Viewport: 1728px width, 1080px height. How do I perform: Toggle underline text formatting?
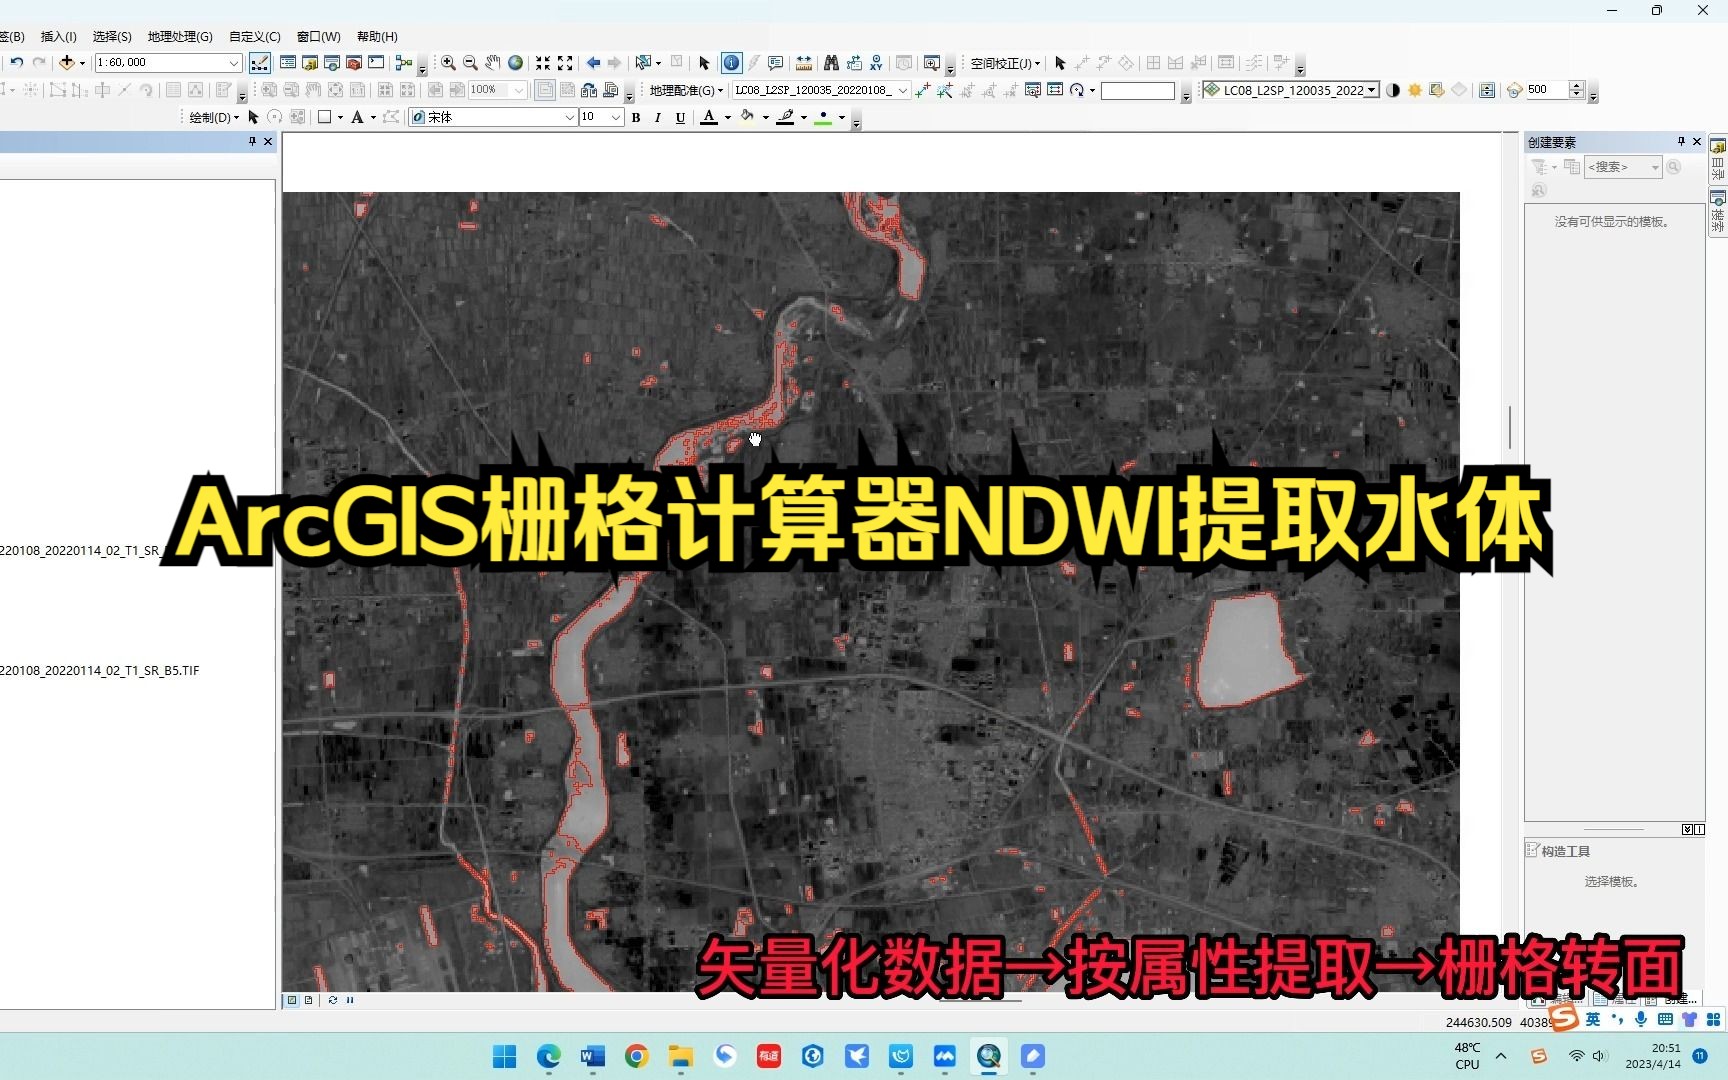[x=681, y=117]
